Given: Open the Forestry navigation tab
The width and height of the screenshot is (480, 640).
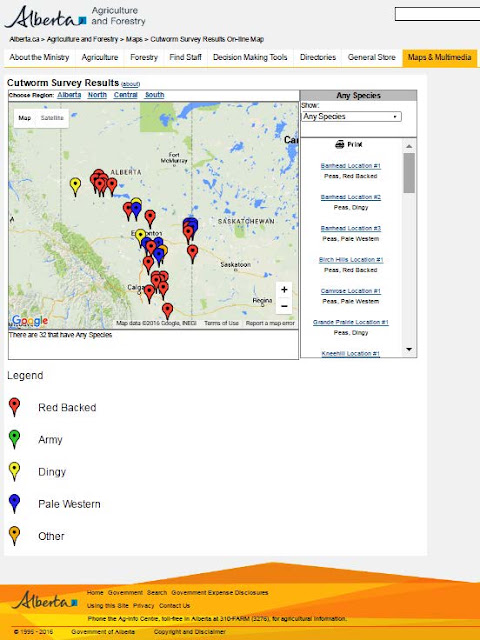Looking at the screenshot, I should click(x=144, y=58).
